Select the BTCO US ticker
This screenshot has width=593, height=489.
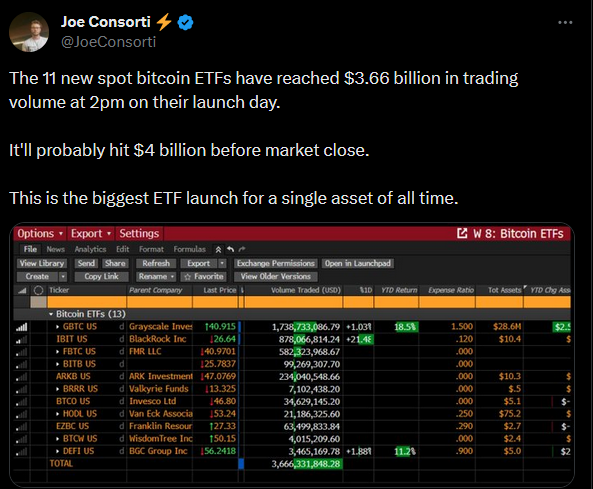click(x=73, y=401)
